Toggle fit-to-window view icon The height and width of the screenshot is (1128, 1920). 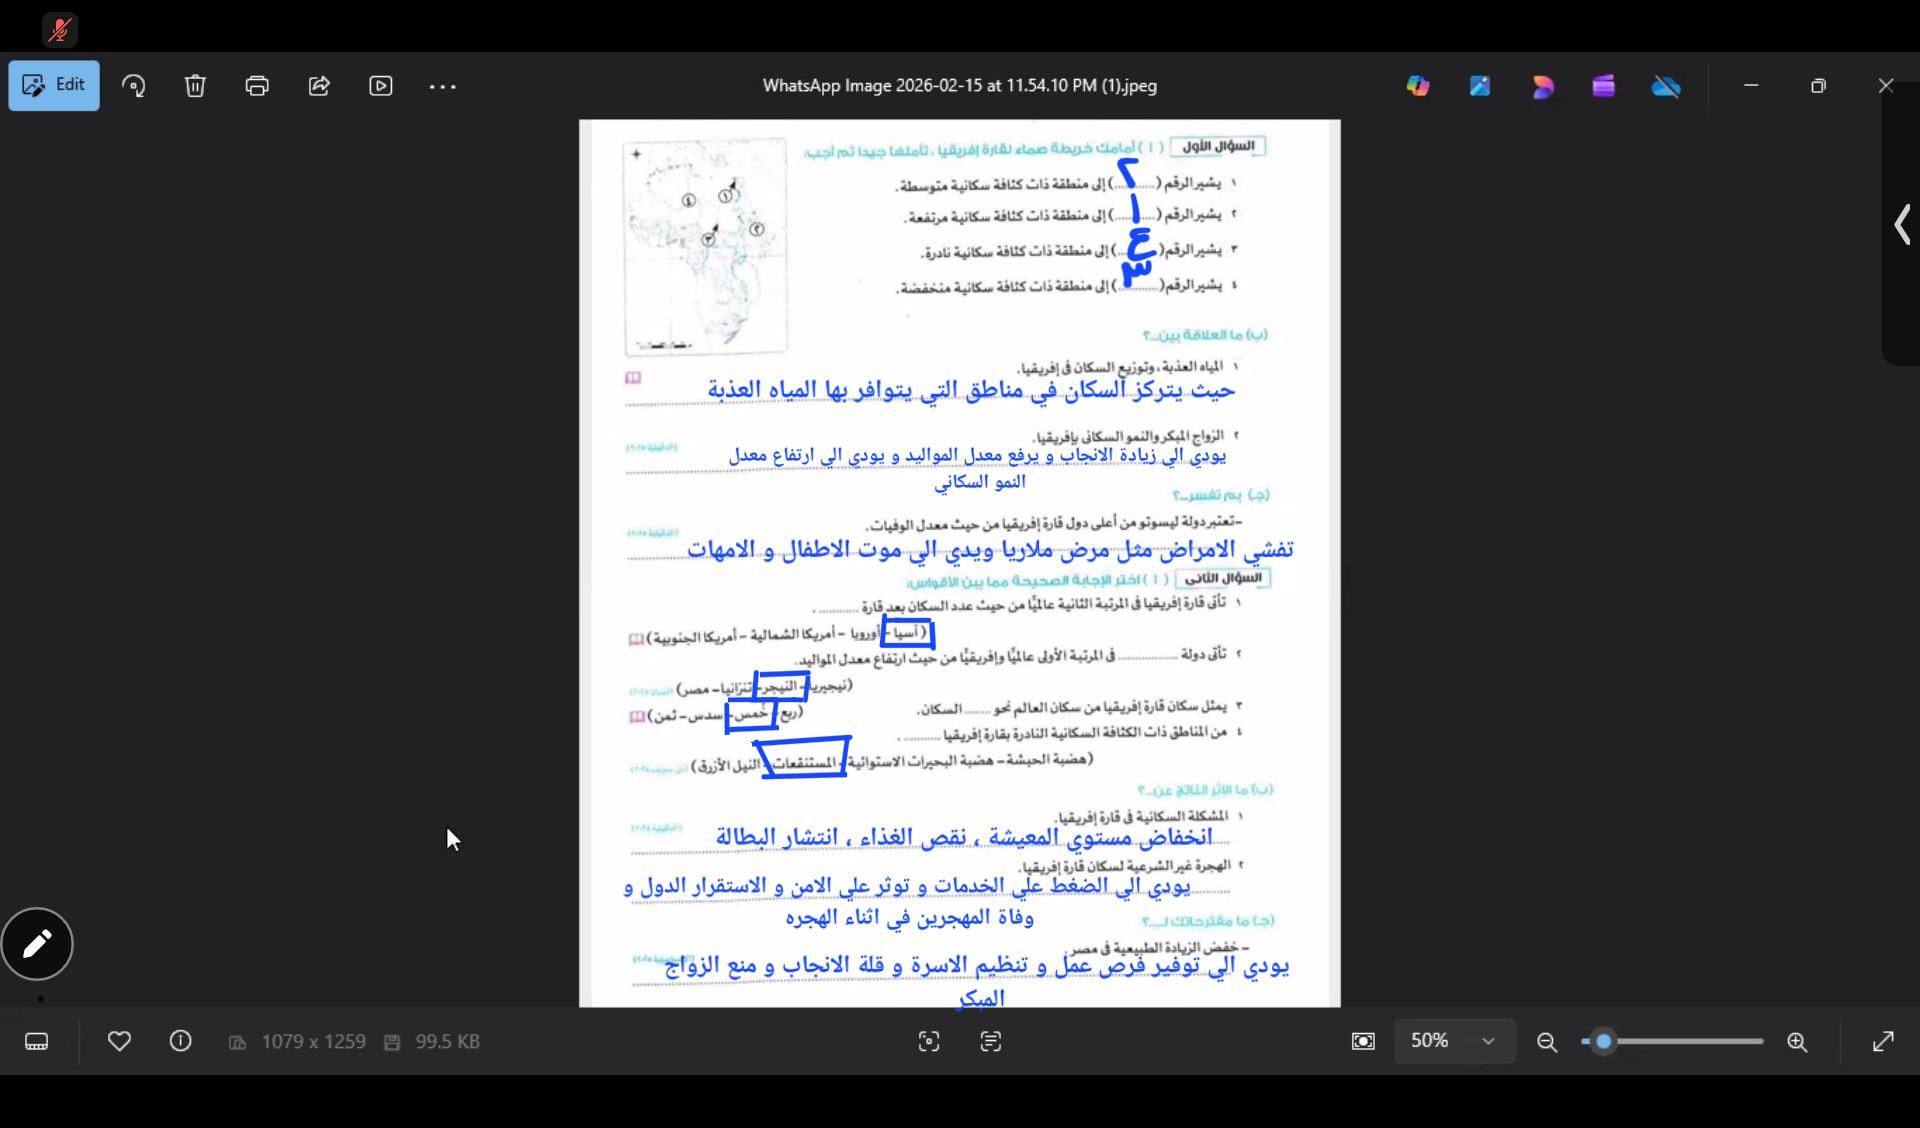tap(1363, 1042)
